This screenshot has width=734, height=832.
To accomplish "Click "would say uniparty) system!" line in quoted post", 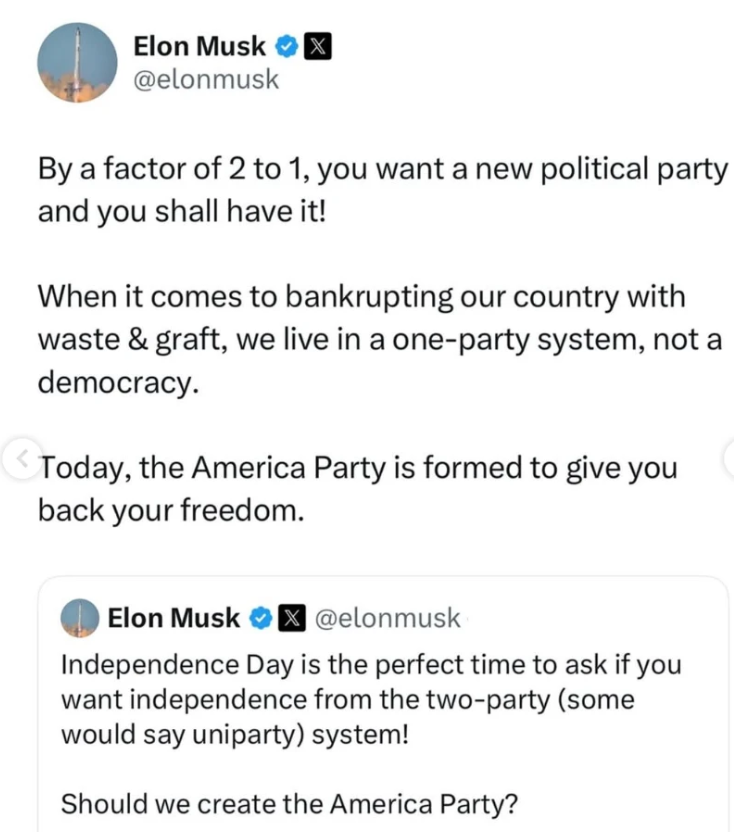I will [x=234, y=734].
